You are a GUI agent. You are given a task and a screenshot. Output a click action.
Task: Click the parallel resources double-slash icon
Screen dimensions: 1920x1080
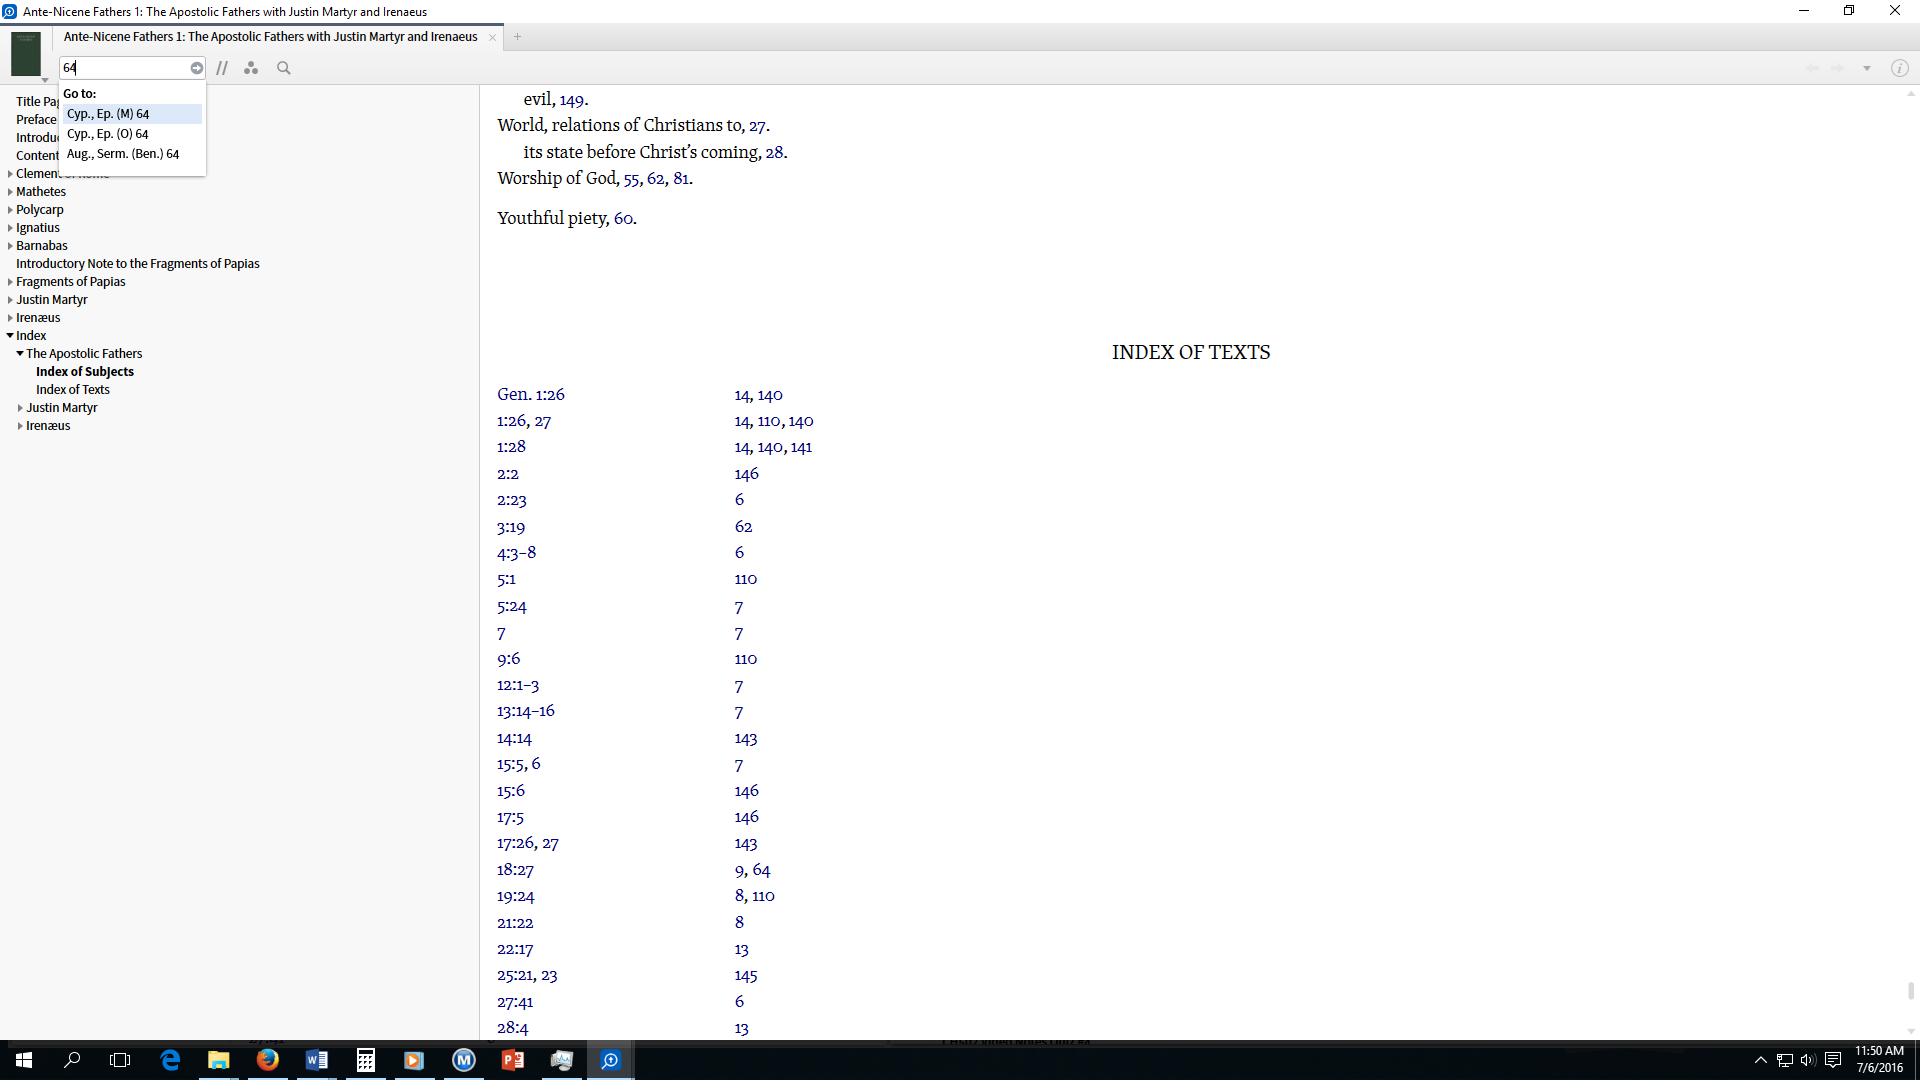[222, 68]
